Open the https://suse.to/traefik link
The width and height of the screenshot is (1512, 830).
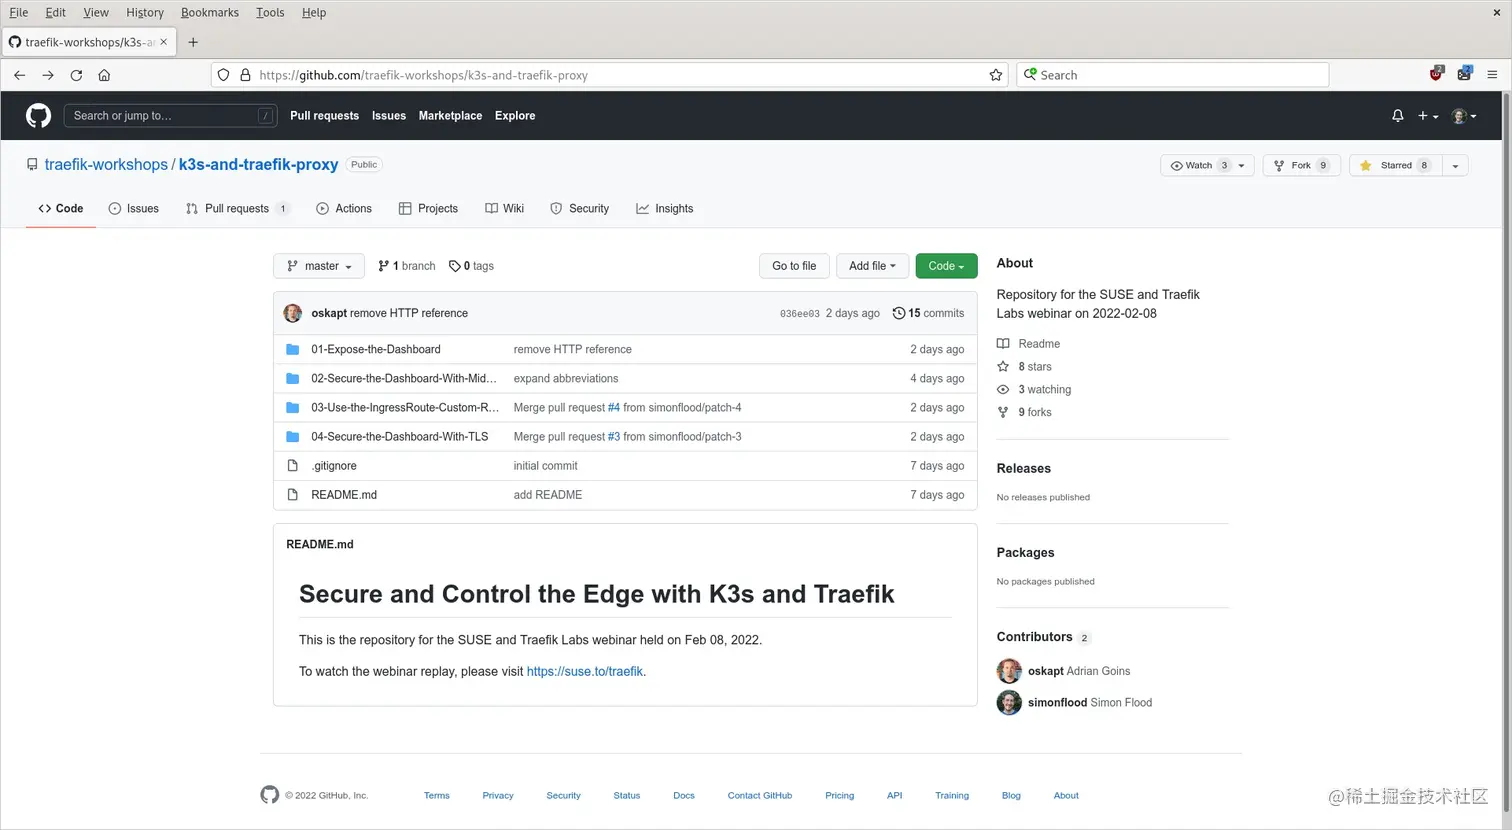[x=585, y=672]
